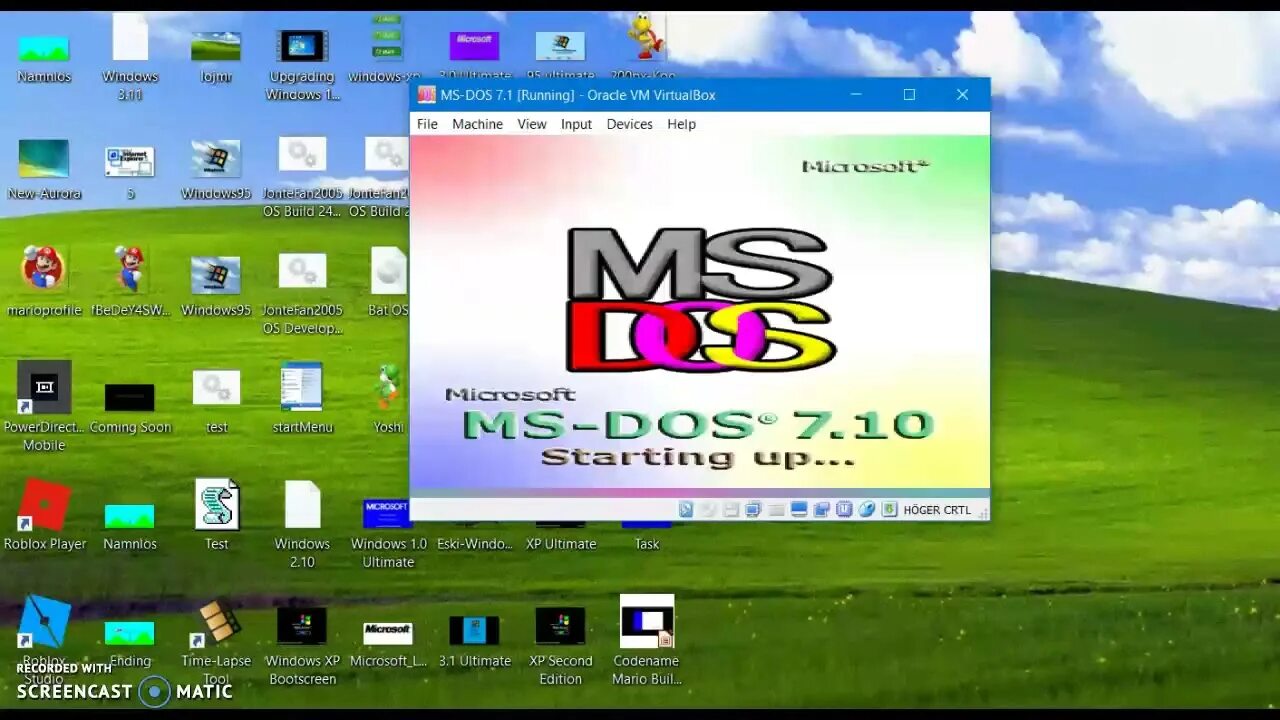The width and height of the screenshot is (1280, 720).
Task: Open the Roblox Studio shortcut
Action: click(44, 638)
